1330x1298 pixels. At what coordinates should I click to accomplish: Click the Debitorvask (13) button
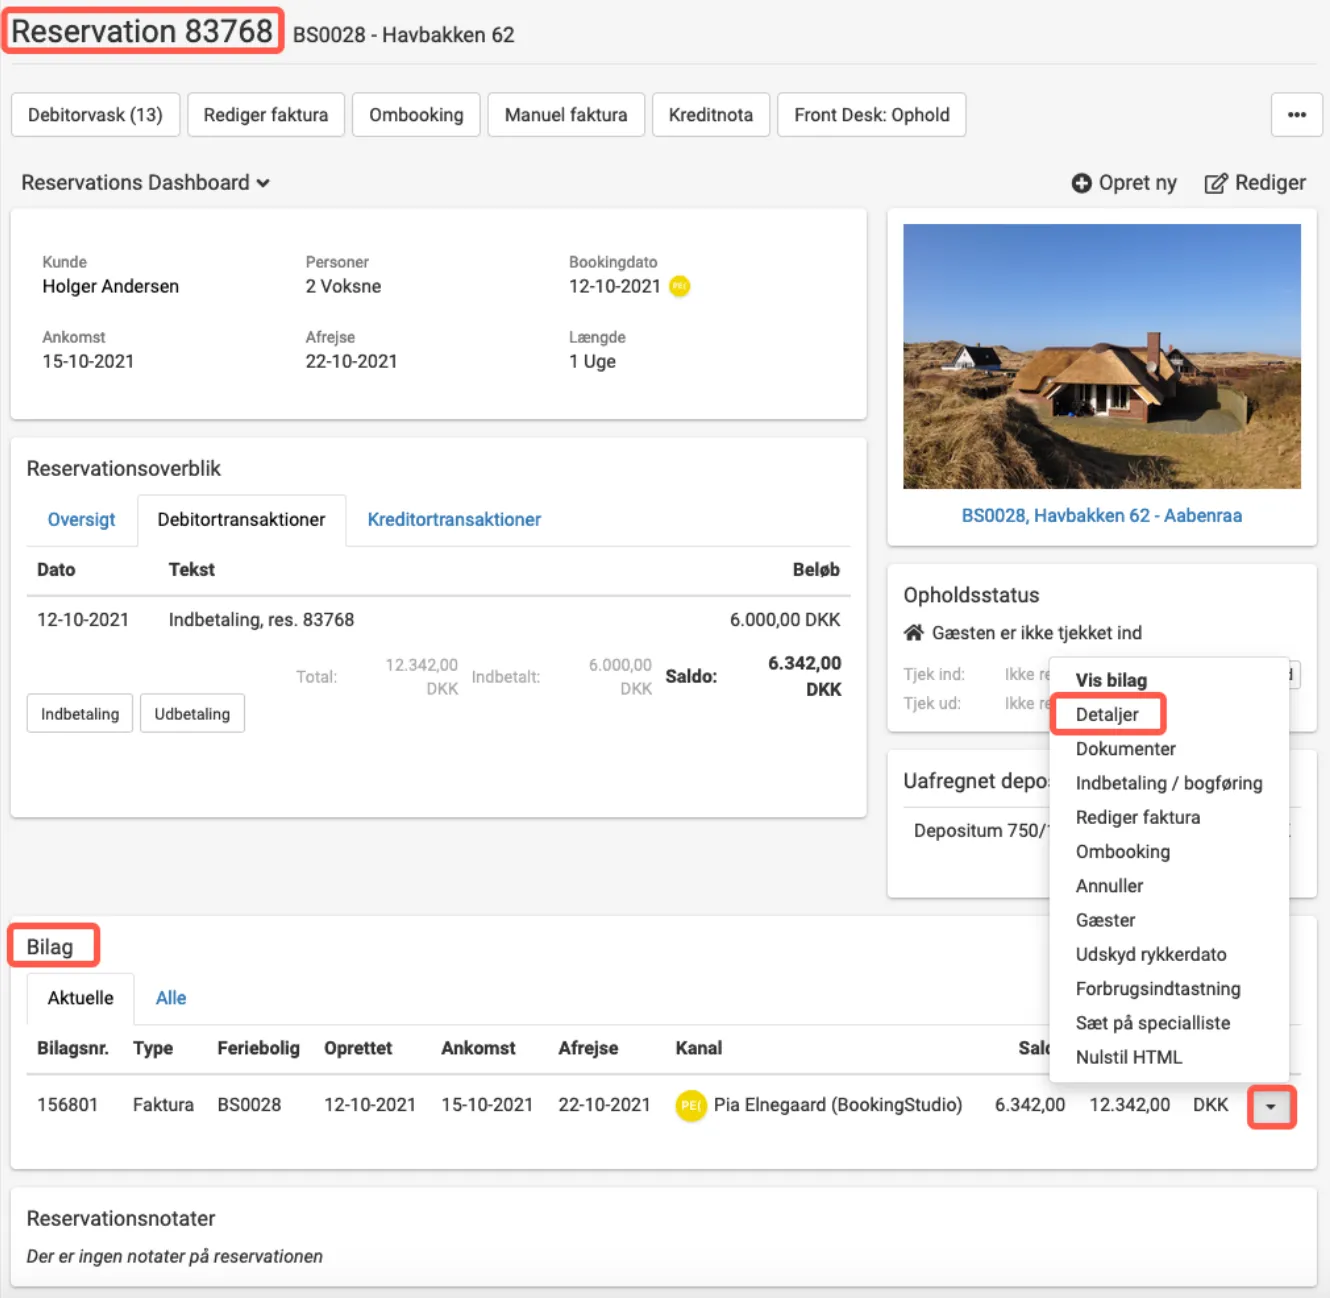pos(95,114)
